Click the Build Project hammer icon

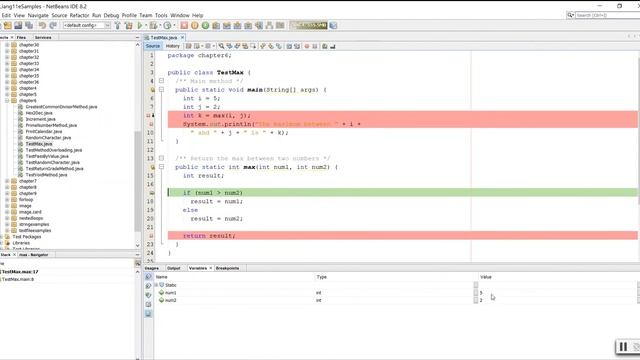click(118, 25)
